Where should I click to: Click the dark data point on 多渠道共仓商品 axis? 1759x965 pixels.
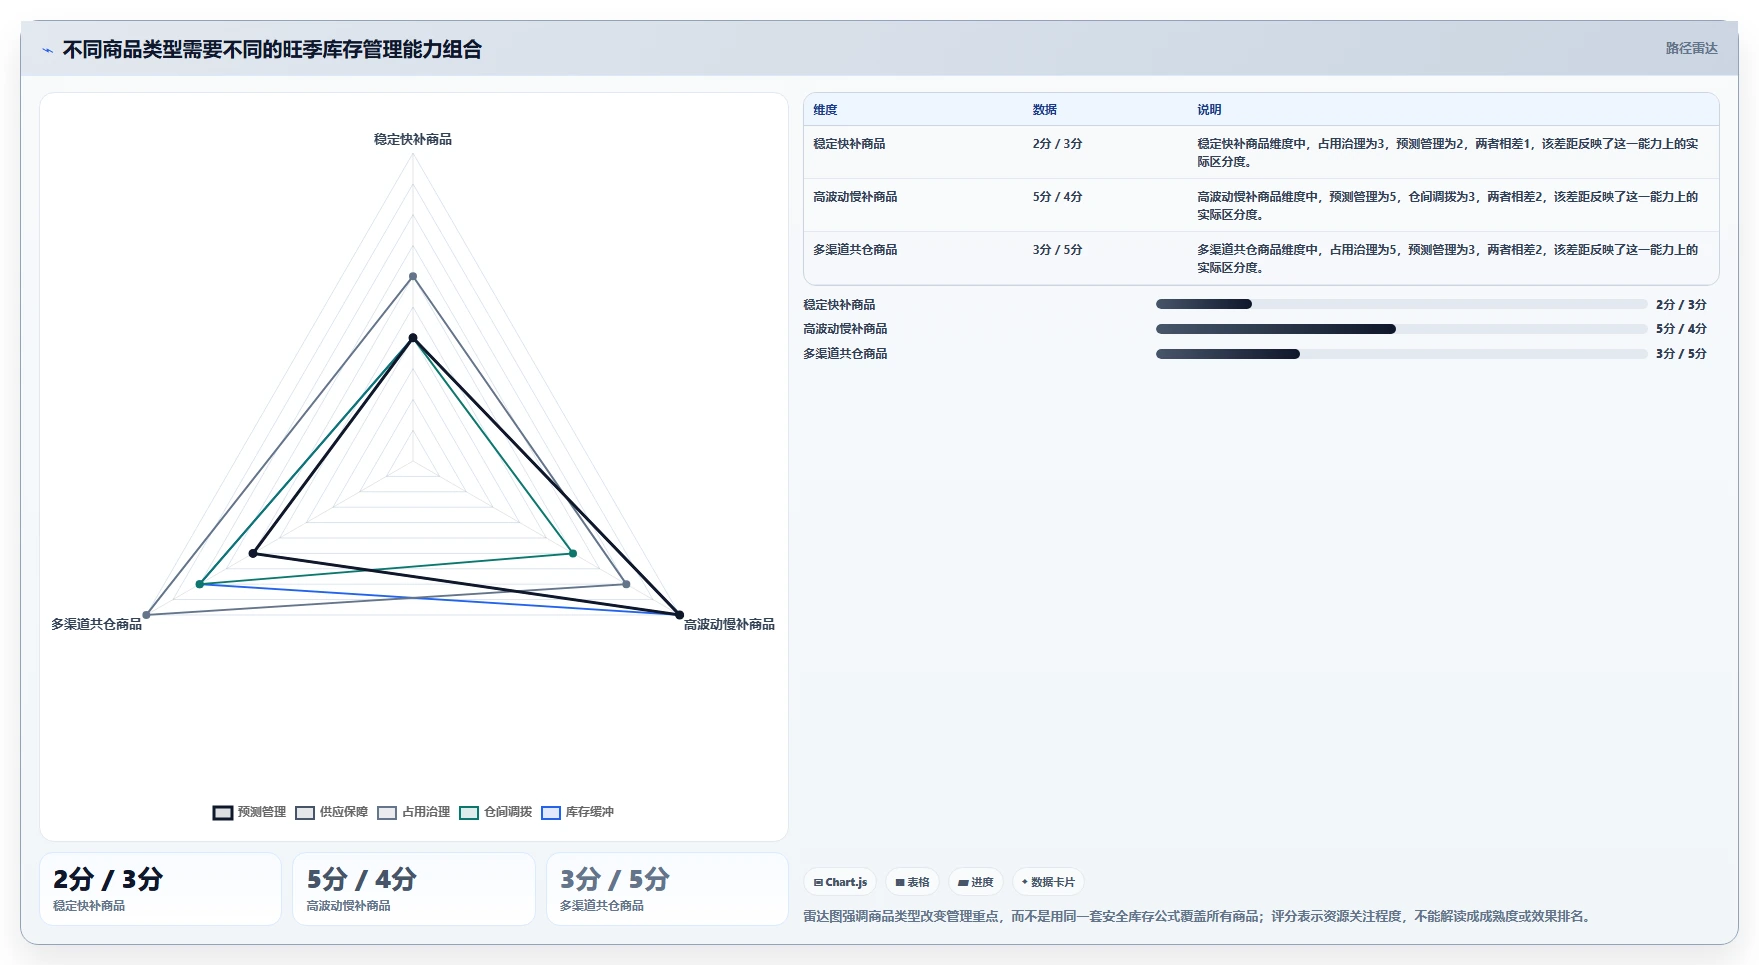pos(253,553)
